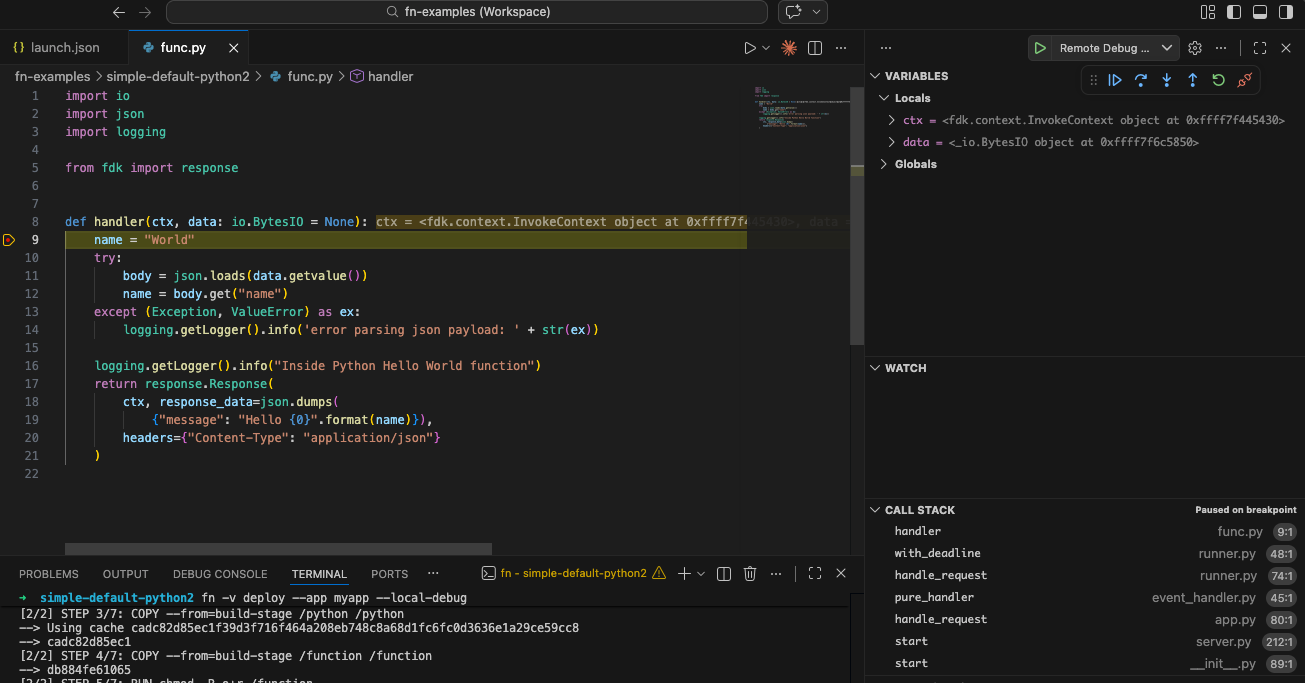This screenshot has height=683, width=1305.
Task: Grab the debug toolbar drag handle
Action: coord(1093,80)
